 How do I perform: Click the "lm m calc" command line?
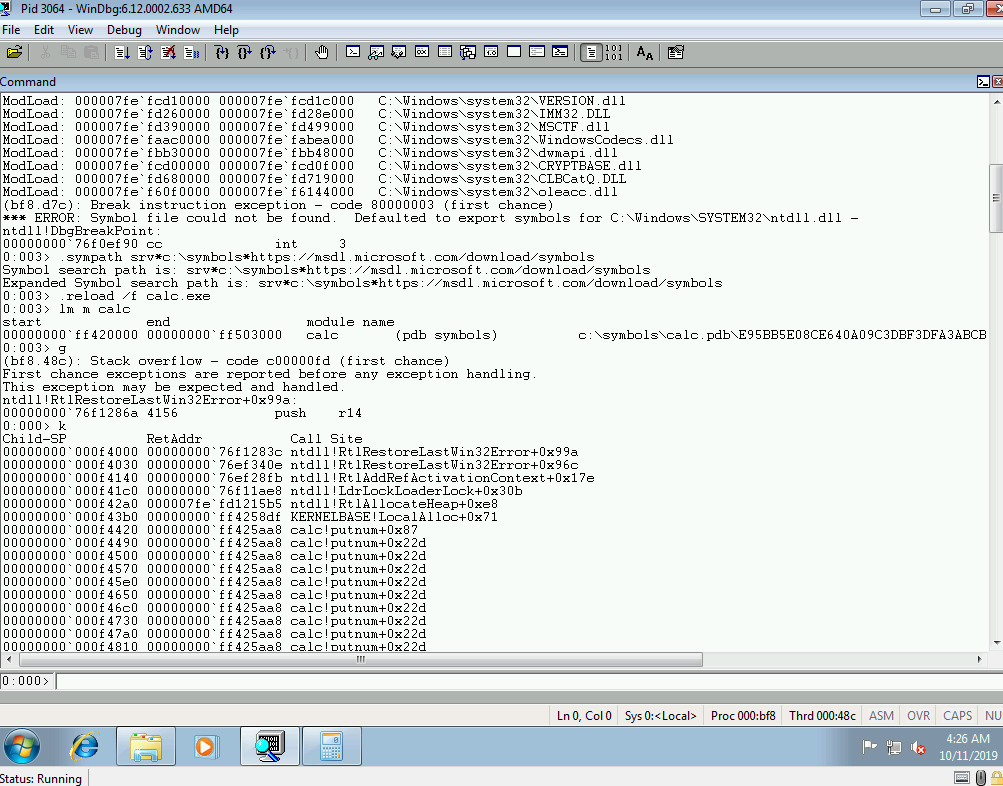pos(67,309)
